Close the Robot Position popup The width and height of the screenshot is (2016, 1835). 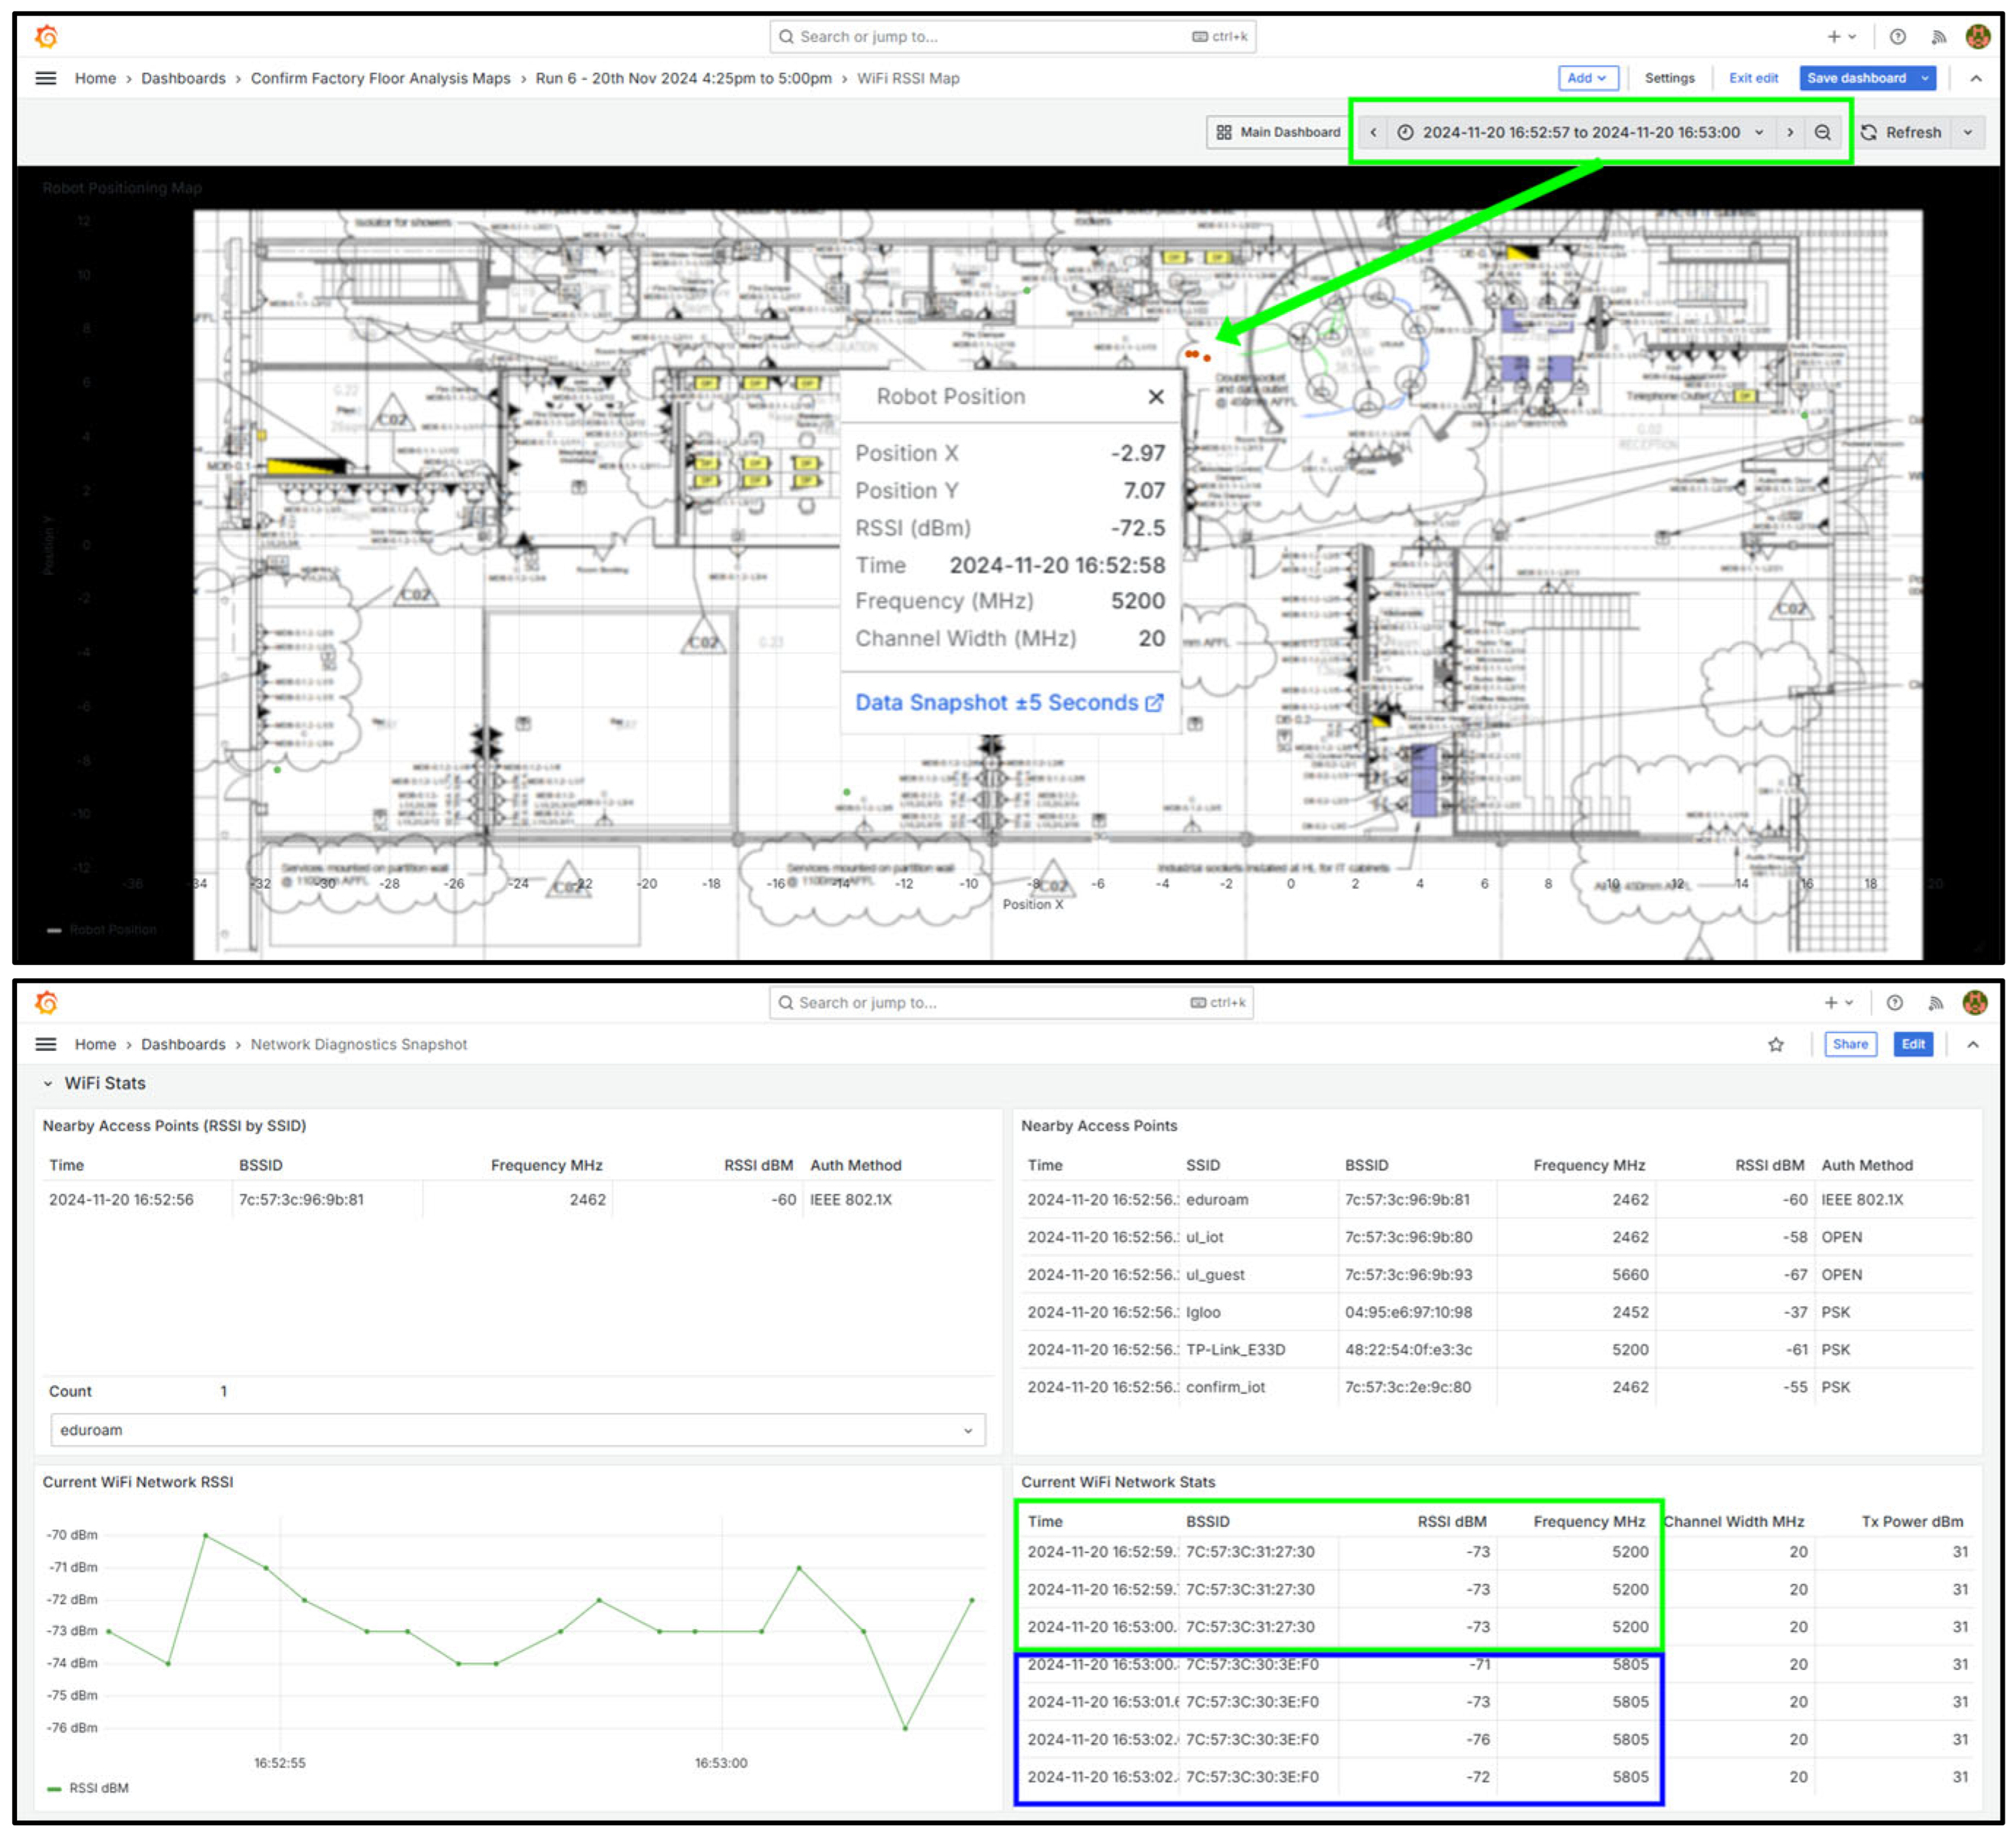pyautogui.click(x=1155, y=397)
